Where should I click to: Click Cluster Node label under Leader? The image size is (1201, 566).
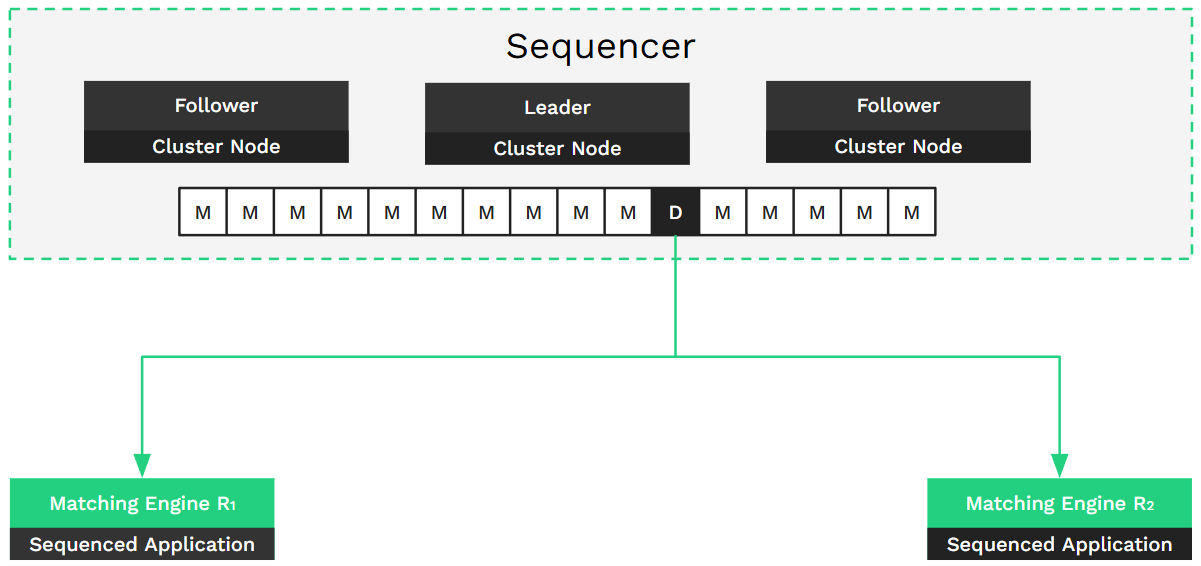(557, 149)
